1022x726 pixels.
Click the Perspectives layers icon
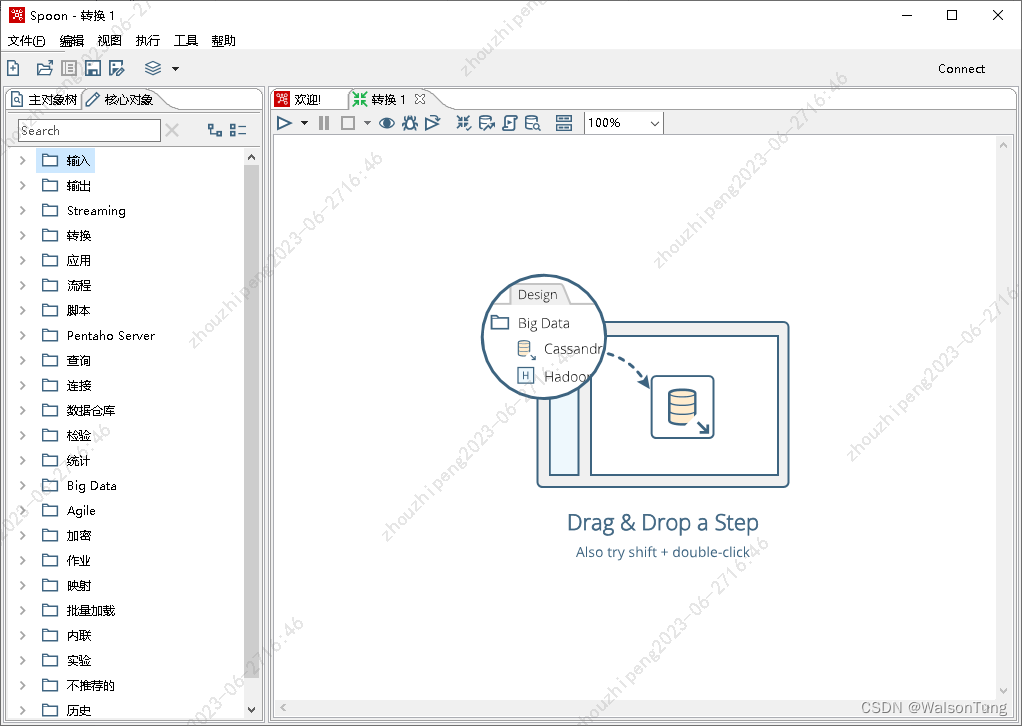point(153,68)
